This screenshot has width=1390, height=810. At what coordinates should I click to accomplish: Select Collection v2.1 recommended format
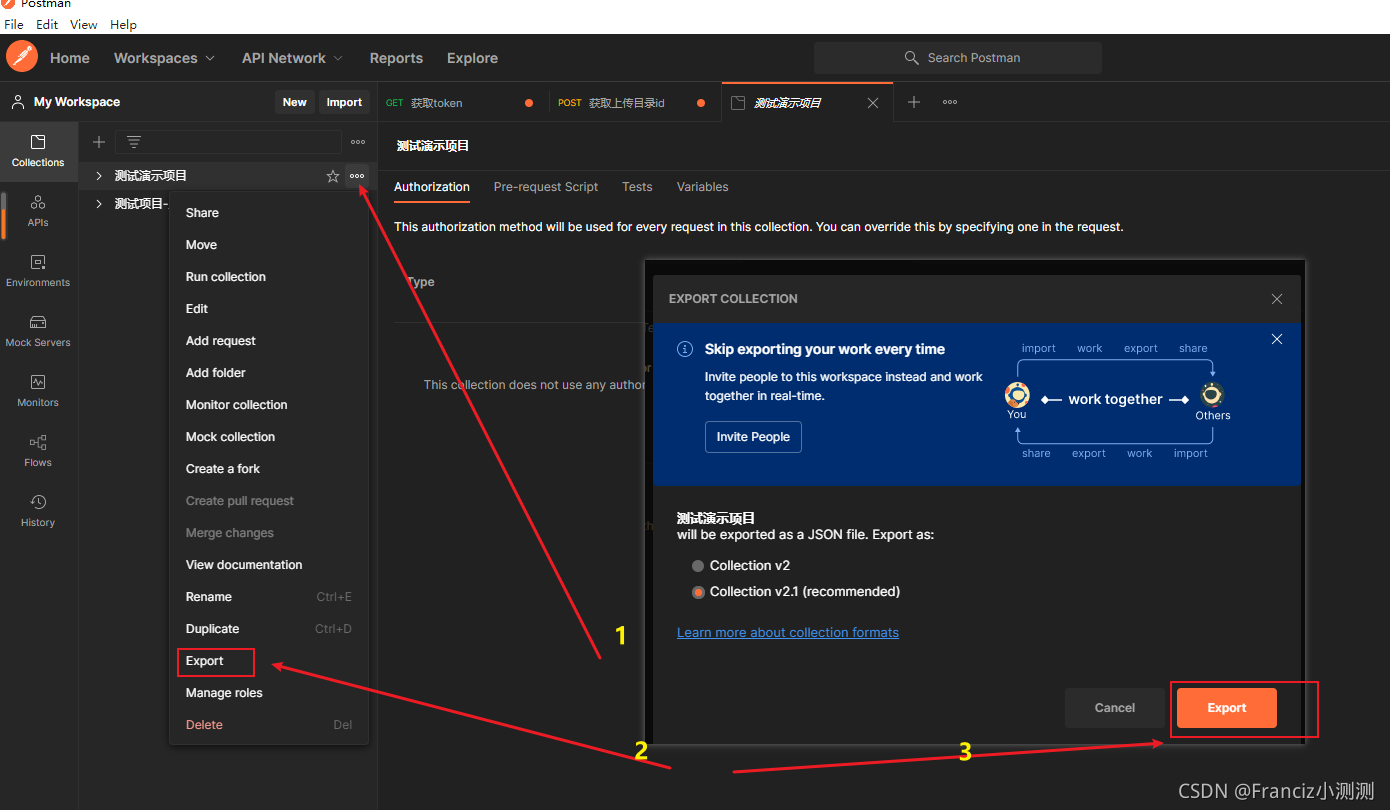[698, 592]
